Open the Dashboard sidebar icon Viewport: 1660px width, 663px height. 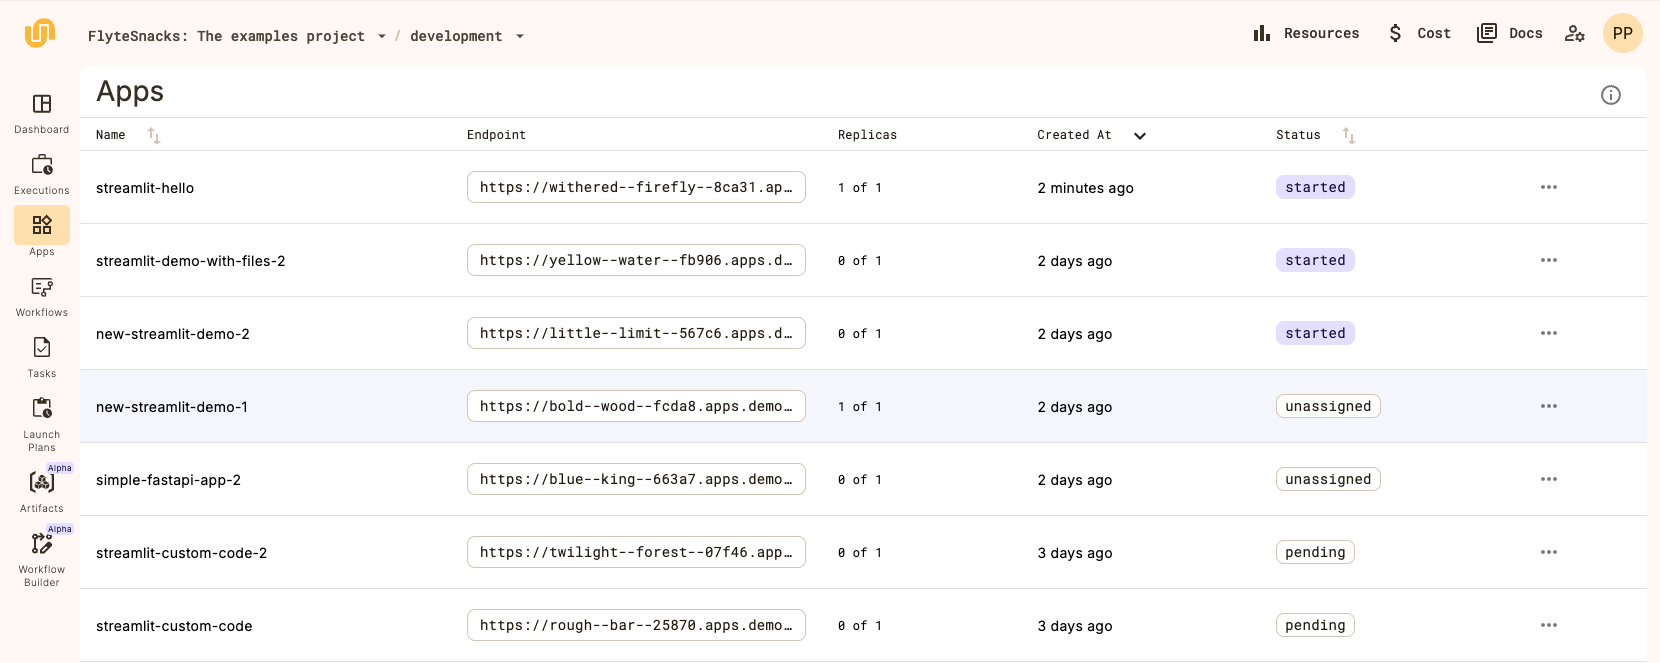(42, 105)
